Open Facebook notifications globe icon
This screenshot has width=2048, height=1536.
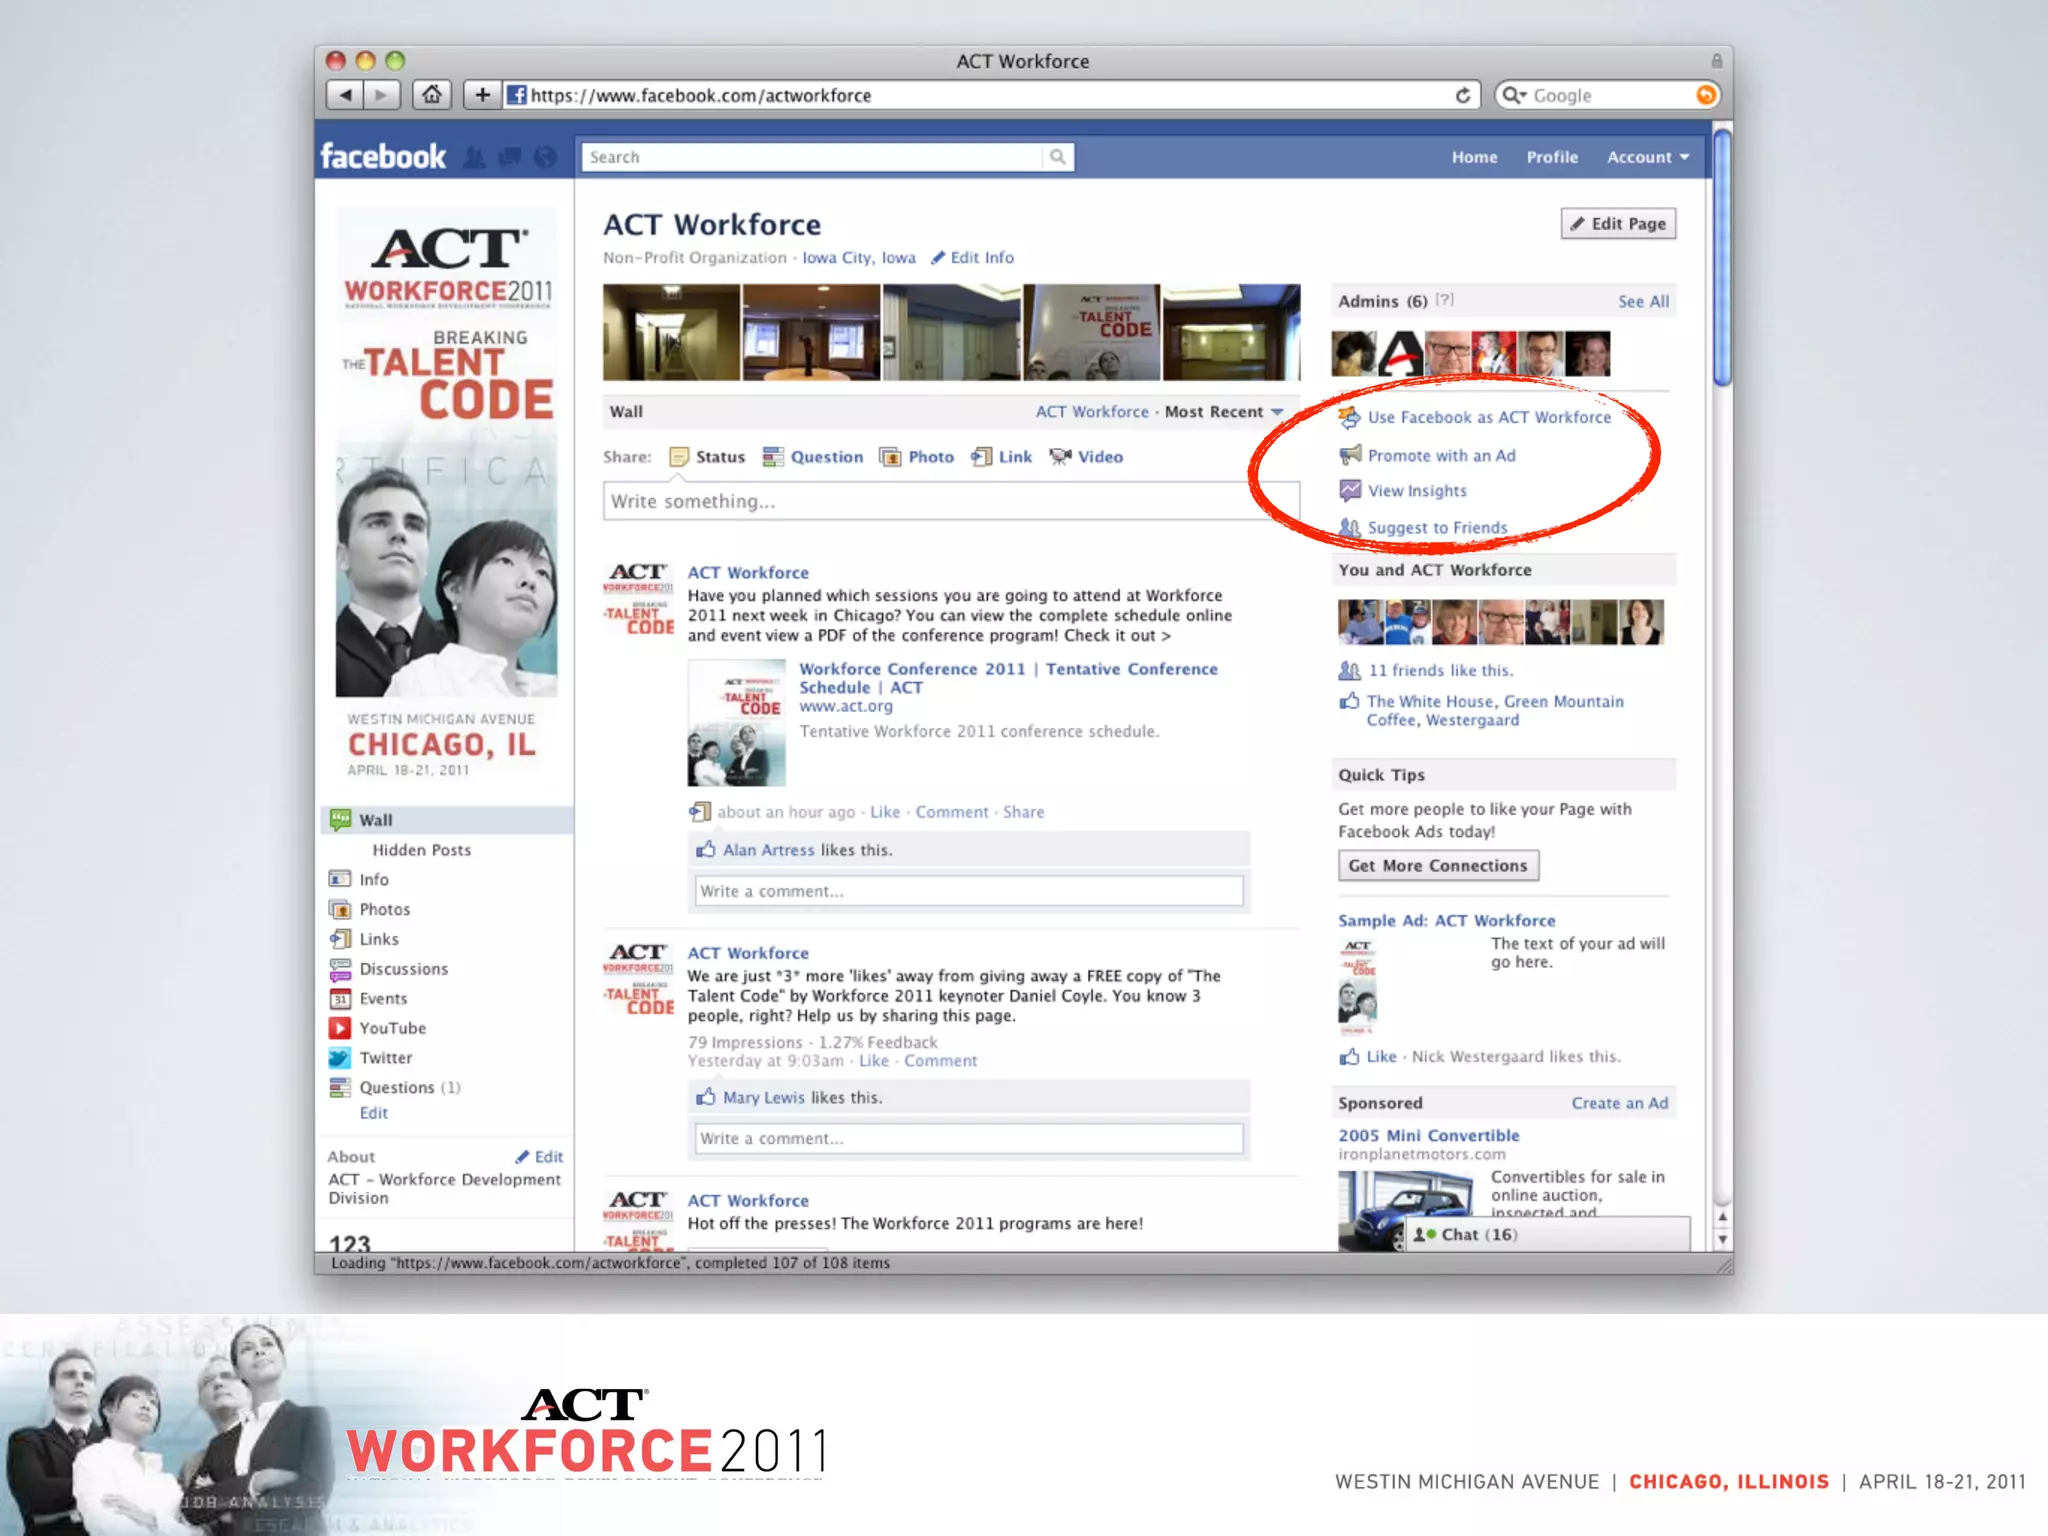click(545, 157)
